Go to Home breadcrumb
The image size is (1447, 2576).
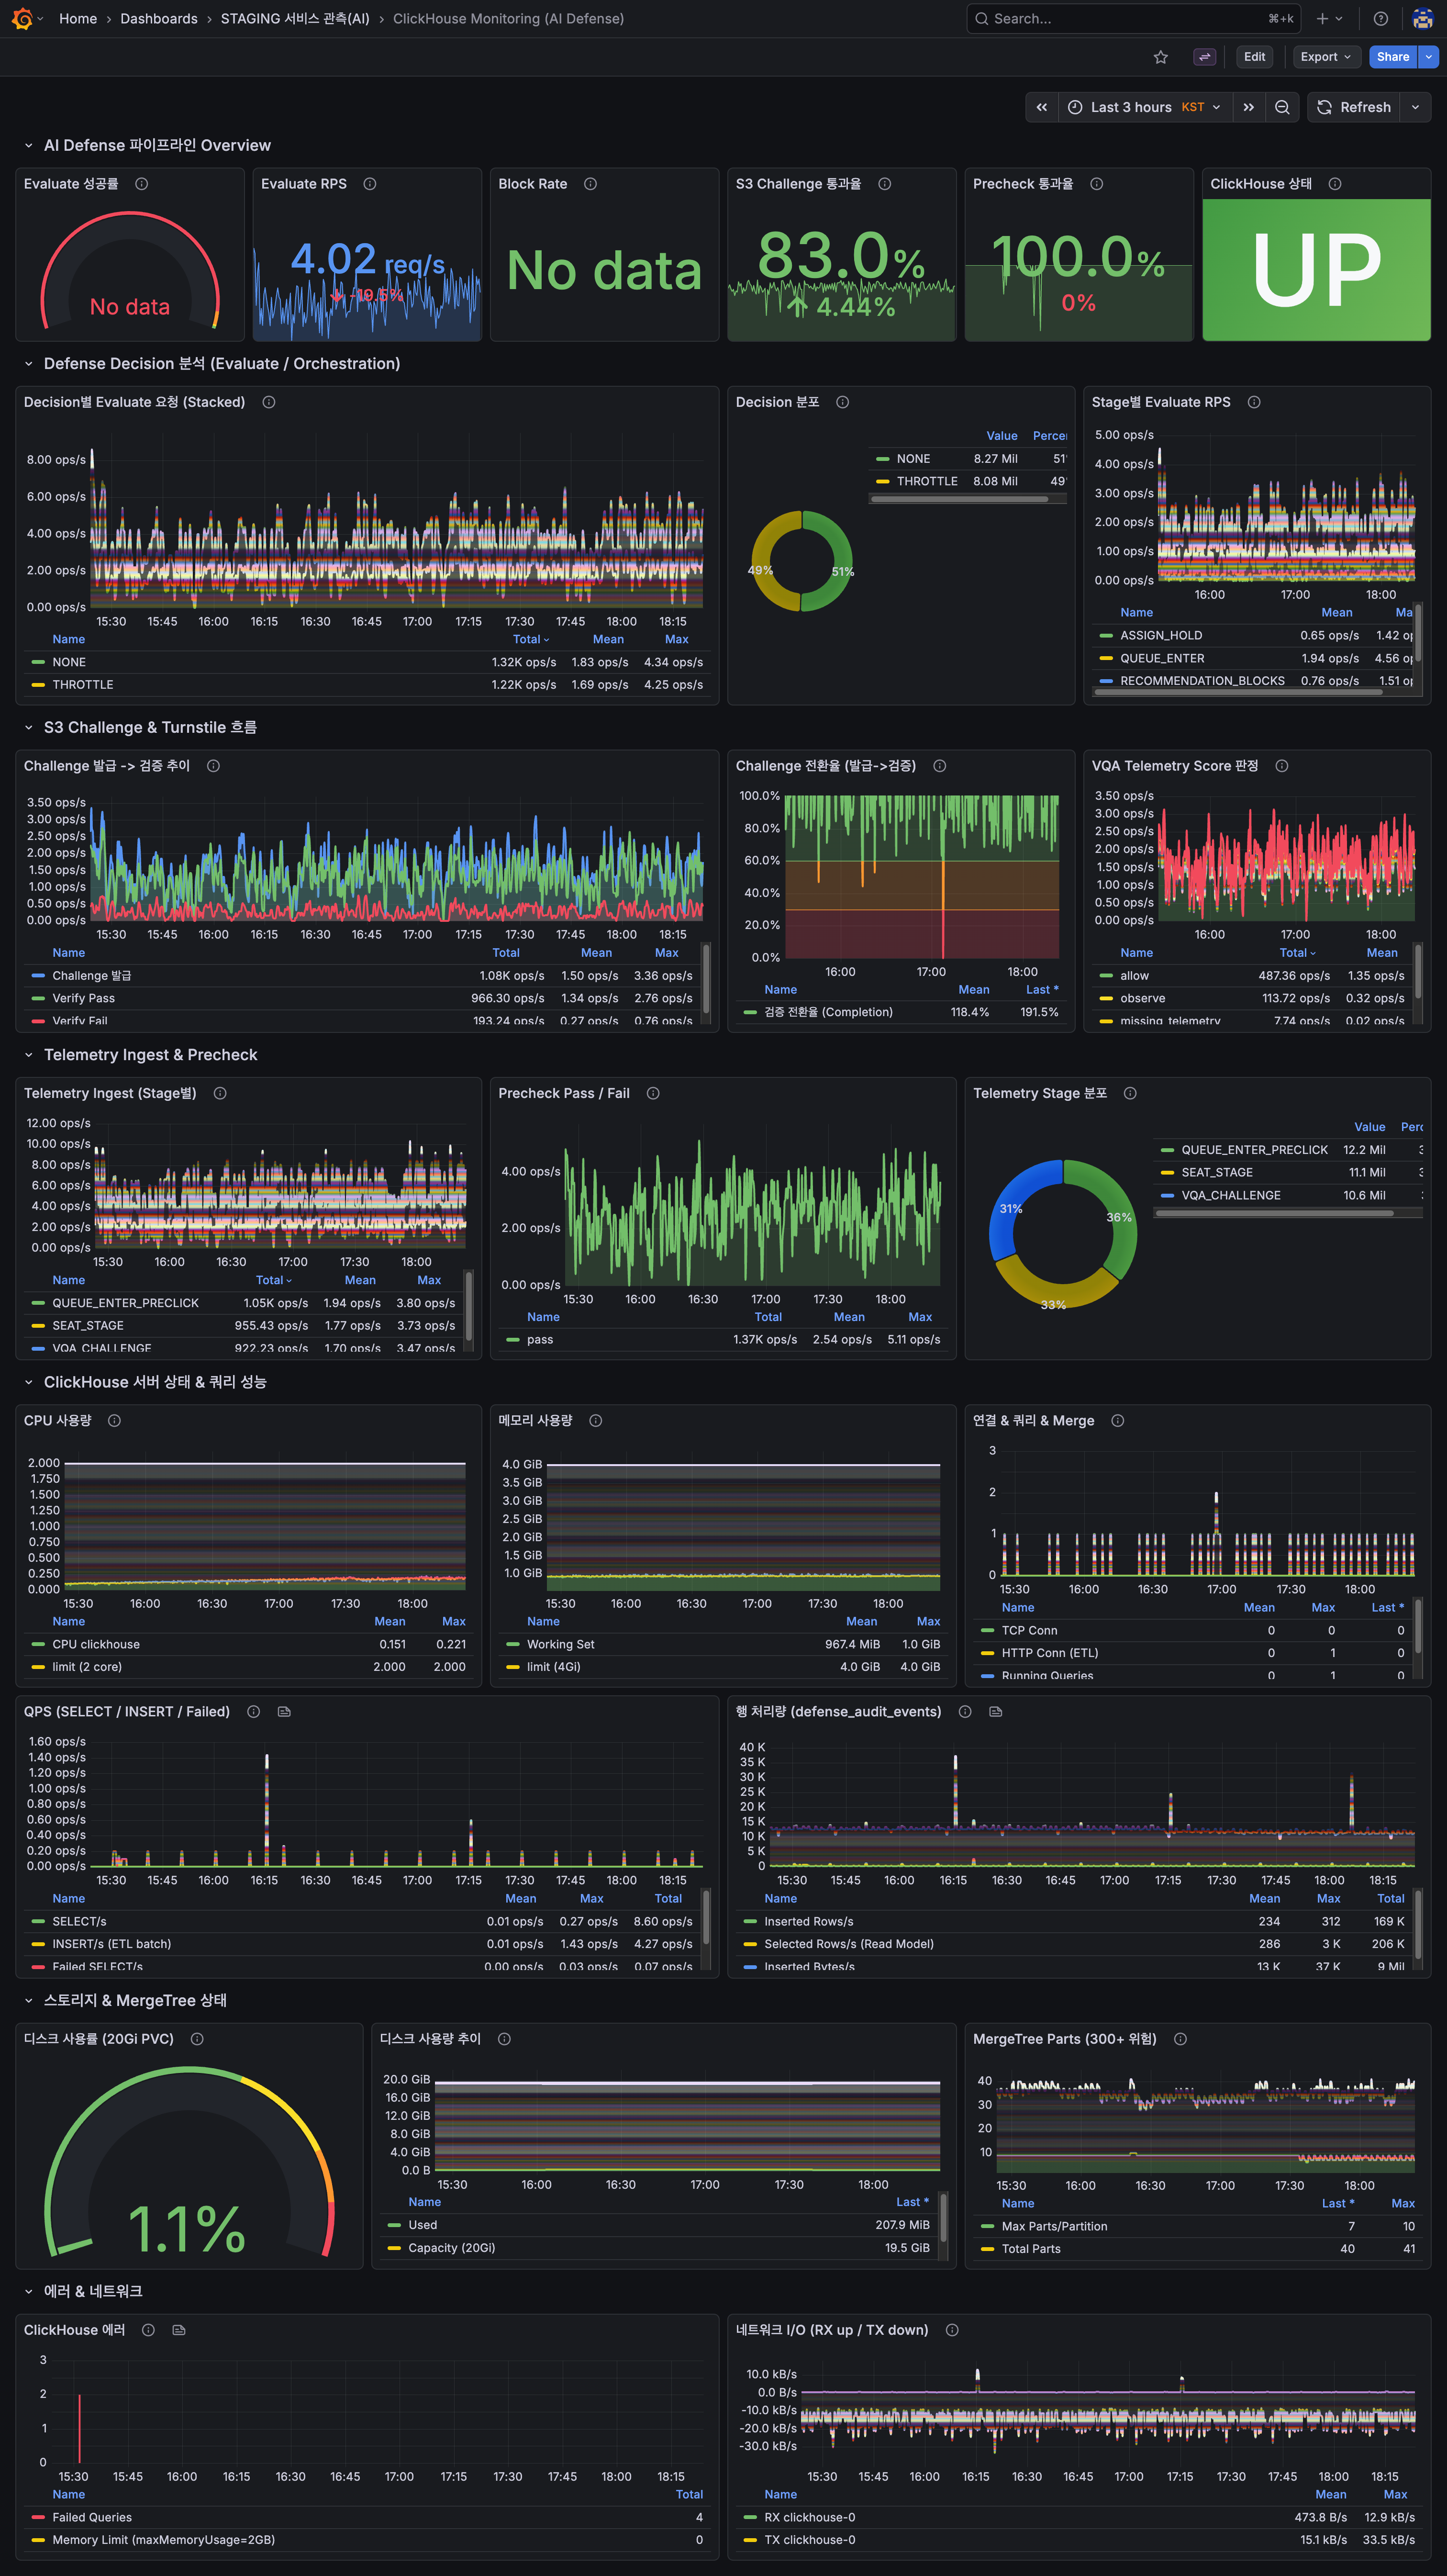coord(78,18)
